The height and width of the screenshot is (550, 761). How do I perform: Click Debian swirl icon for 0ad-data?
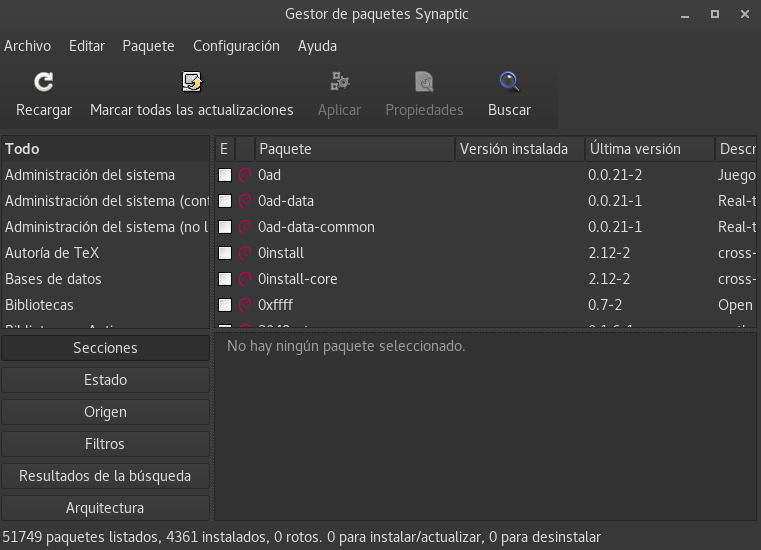click(245, 201)
